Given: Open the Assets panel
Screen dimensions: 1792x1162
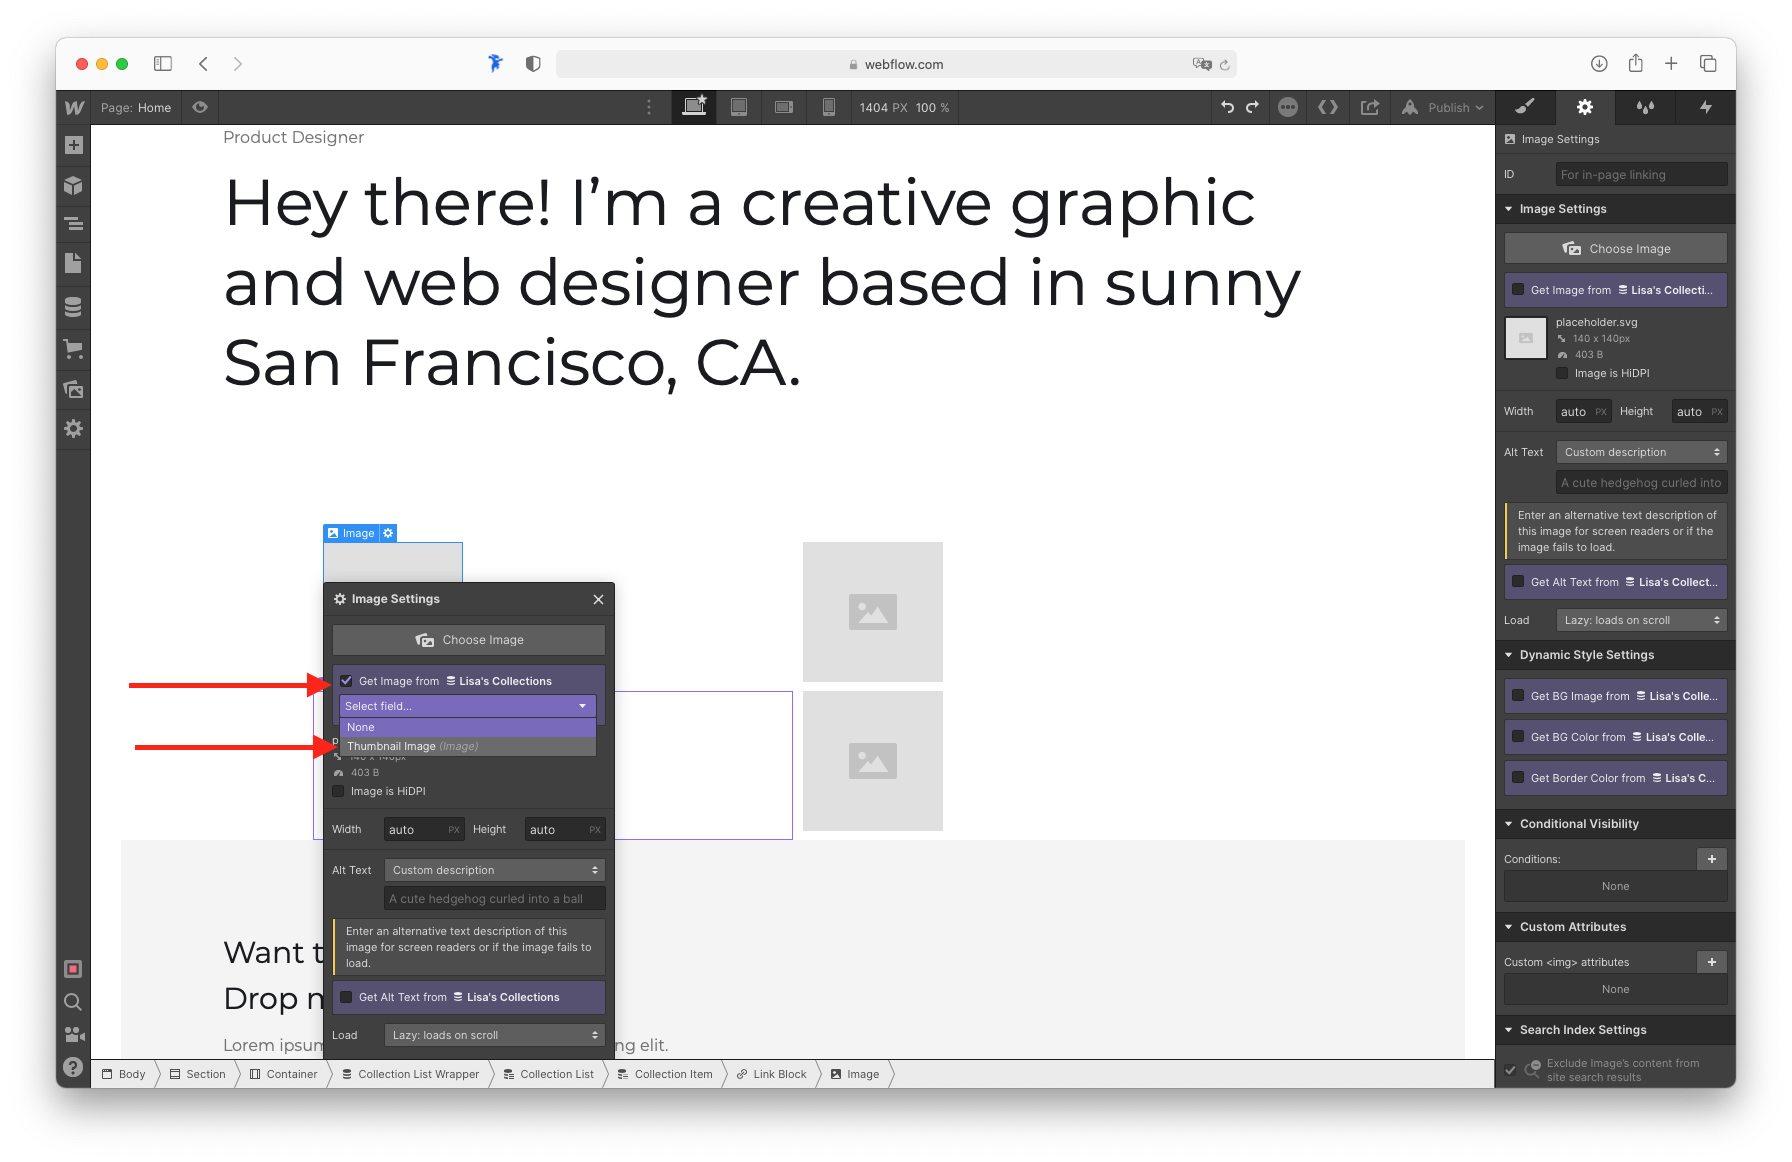Looking at the screenshot, I should click(x=73, y=389).
